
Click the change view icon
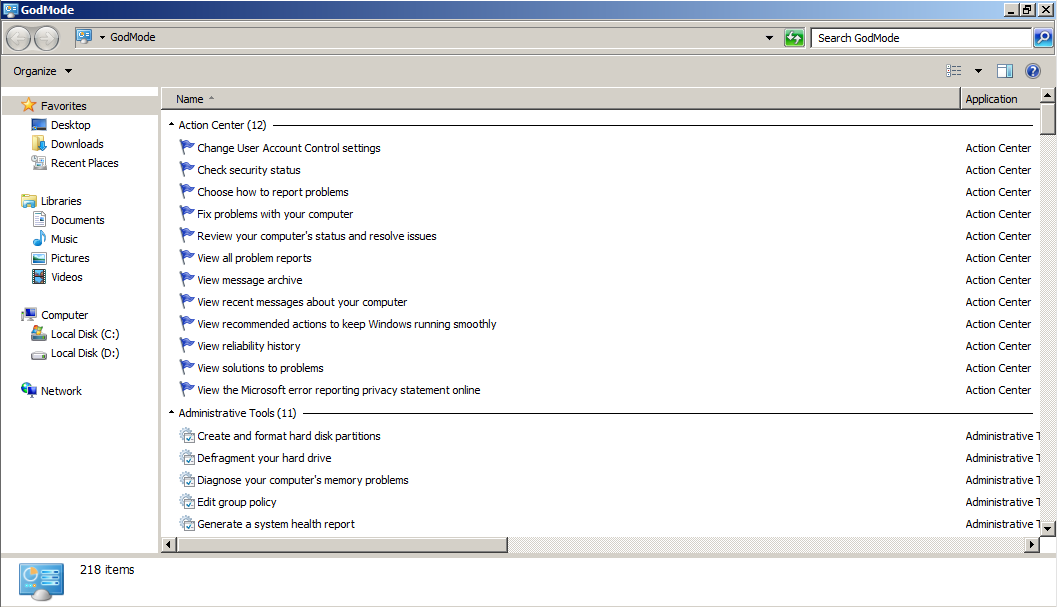click(x=953, y=71)
